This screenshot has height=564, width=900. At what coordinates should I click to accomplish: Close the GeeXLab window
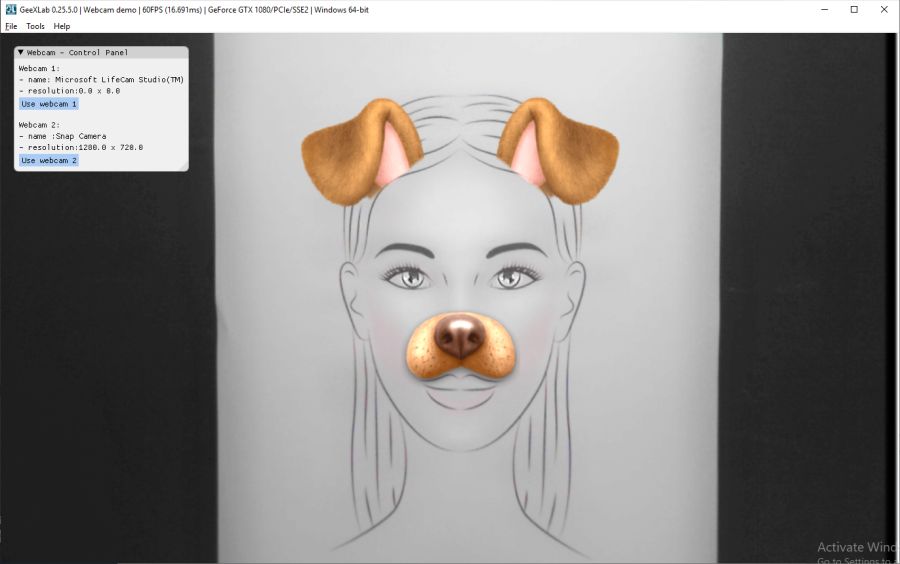coord(885,10)
